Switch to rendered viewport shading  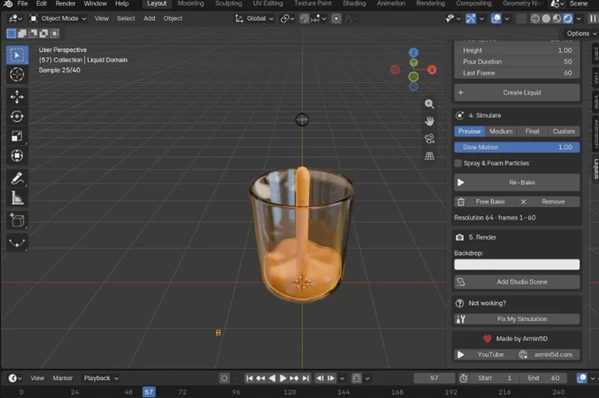tap(568, 18)
